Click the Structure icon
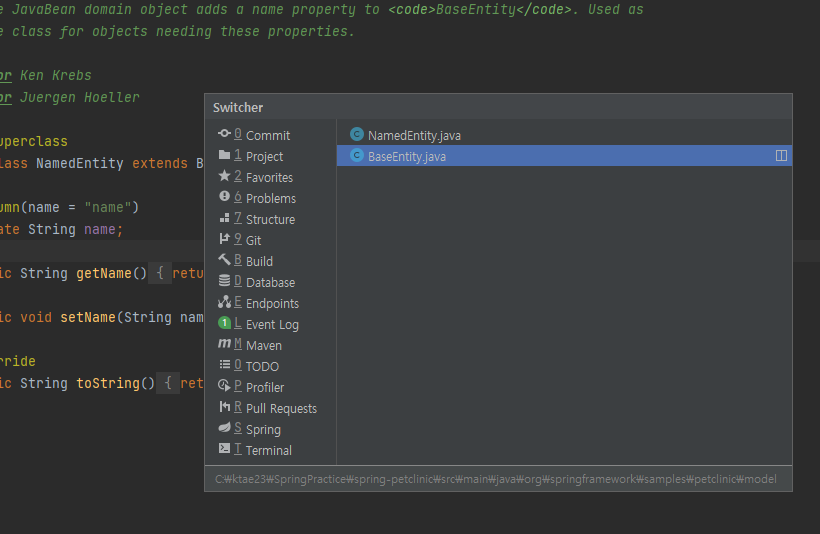Viewport: 820px width, 534px height. click(224, 218)
